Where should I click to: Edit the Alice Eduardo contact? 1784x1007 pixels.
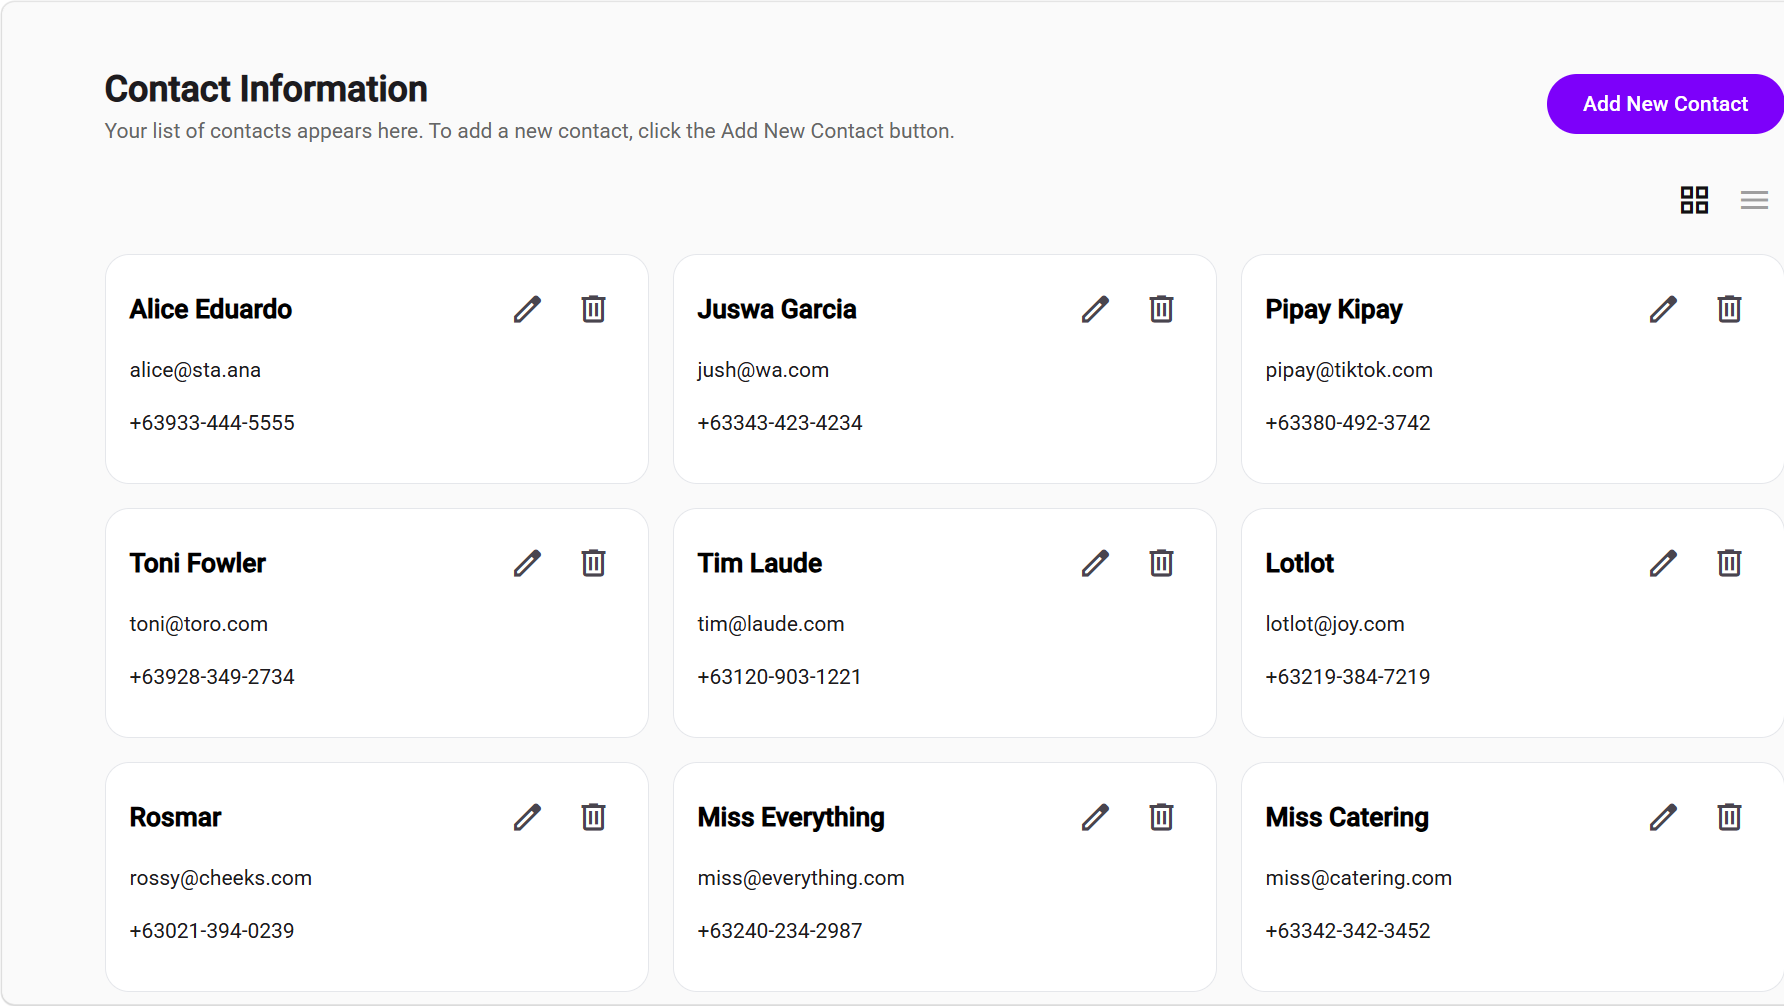[x=527, y=309]
